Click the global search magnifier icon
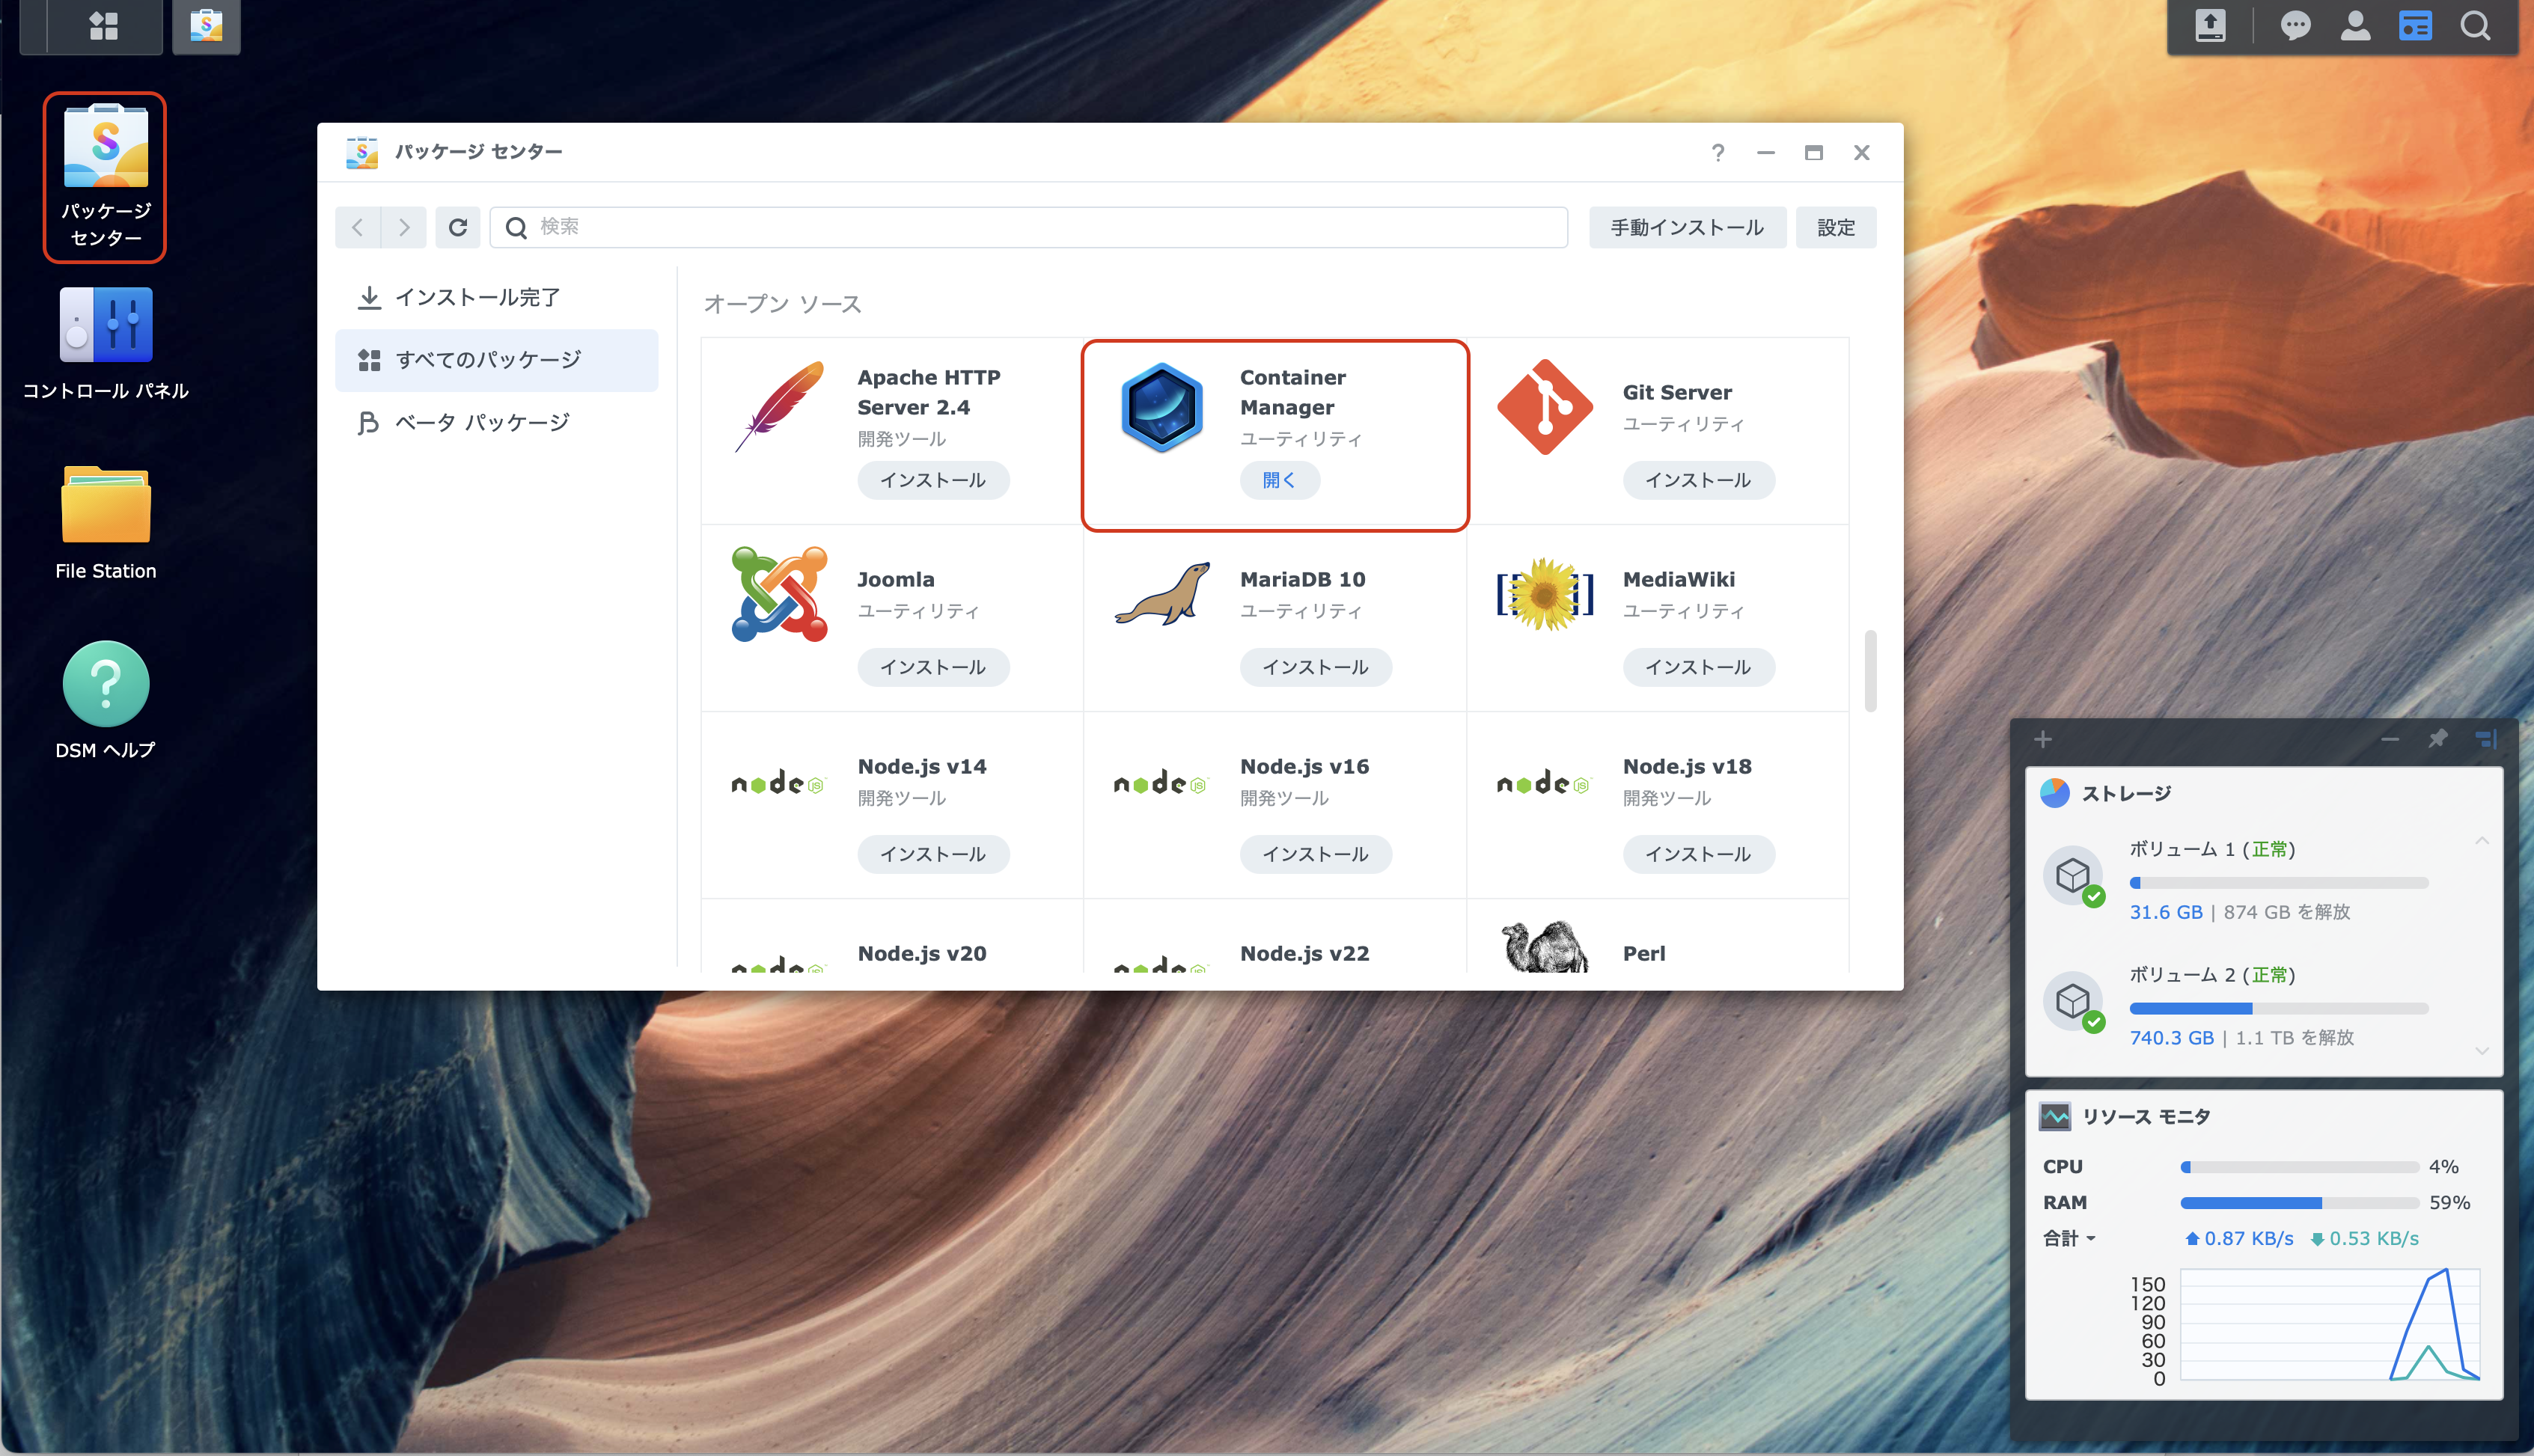The height and width of the screenshot is (1456, 2534). click(2475, 26)
